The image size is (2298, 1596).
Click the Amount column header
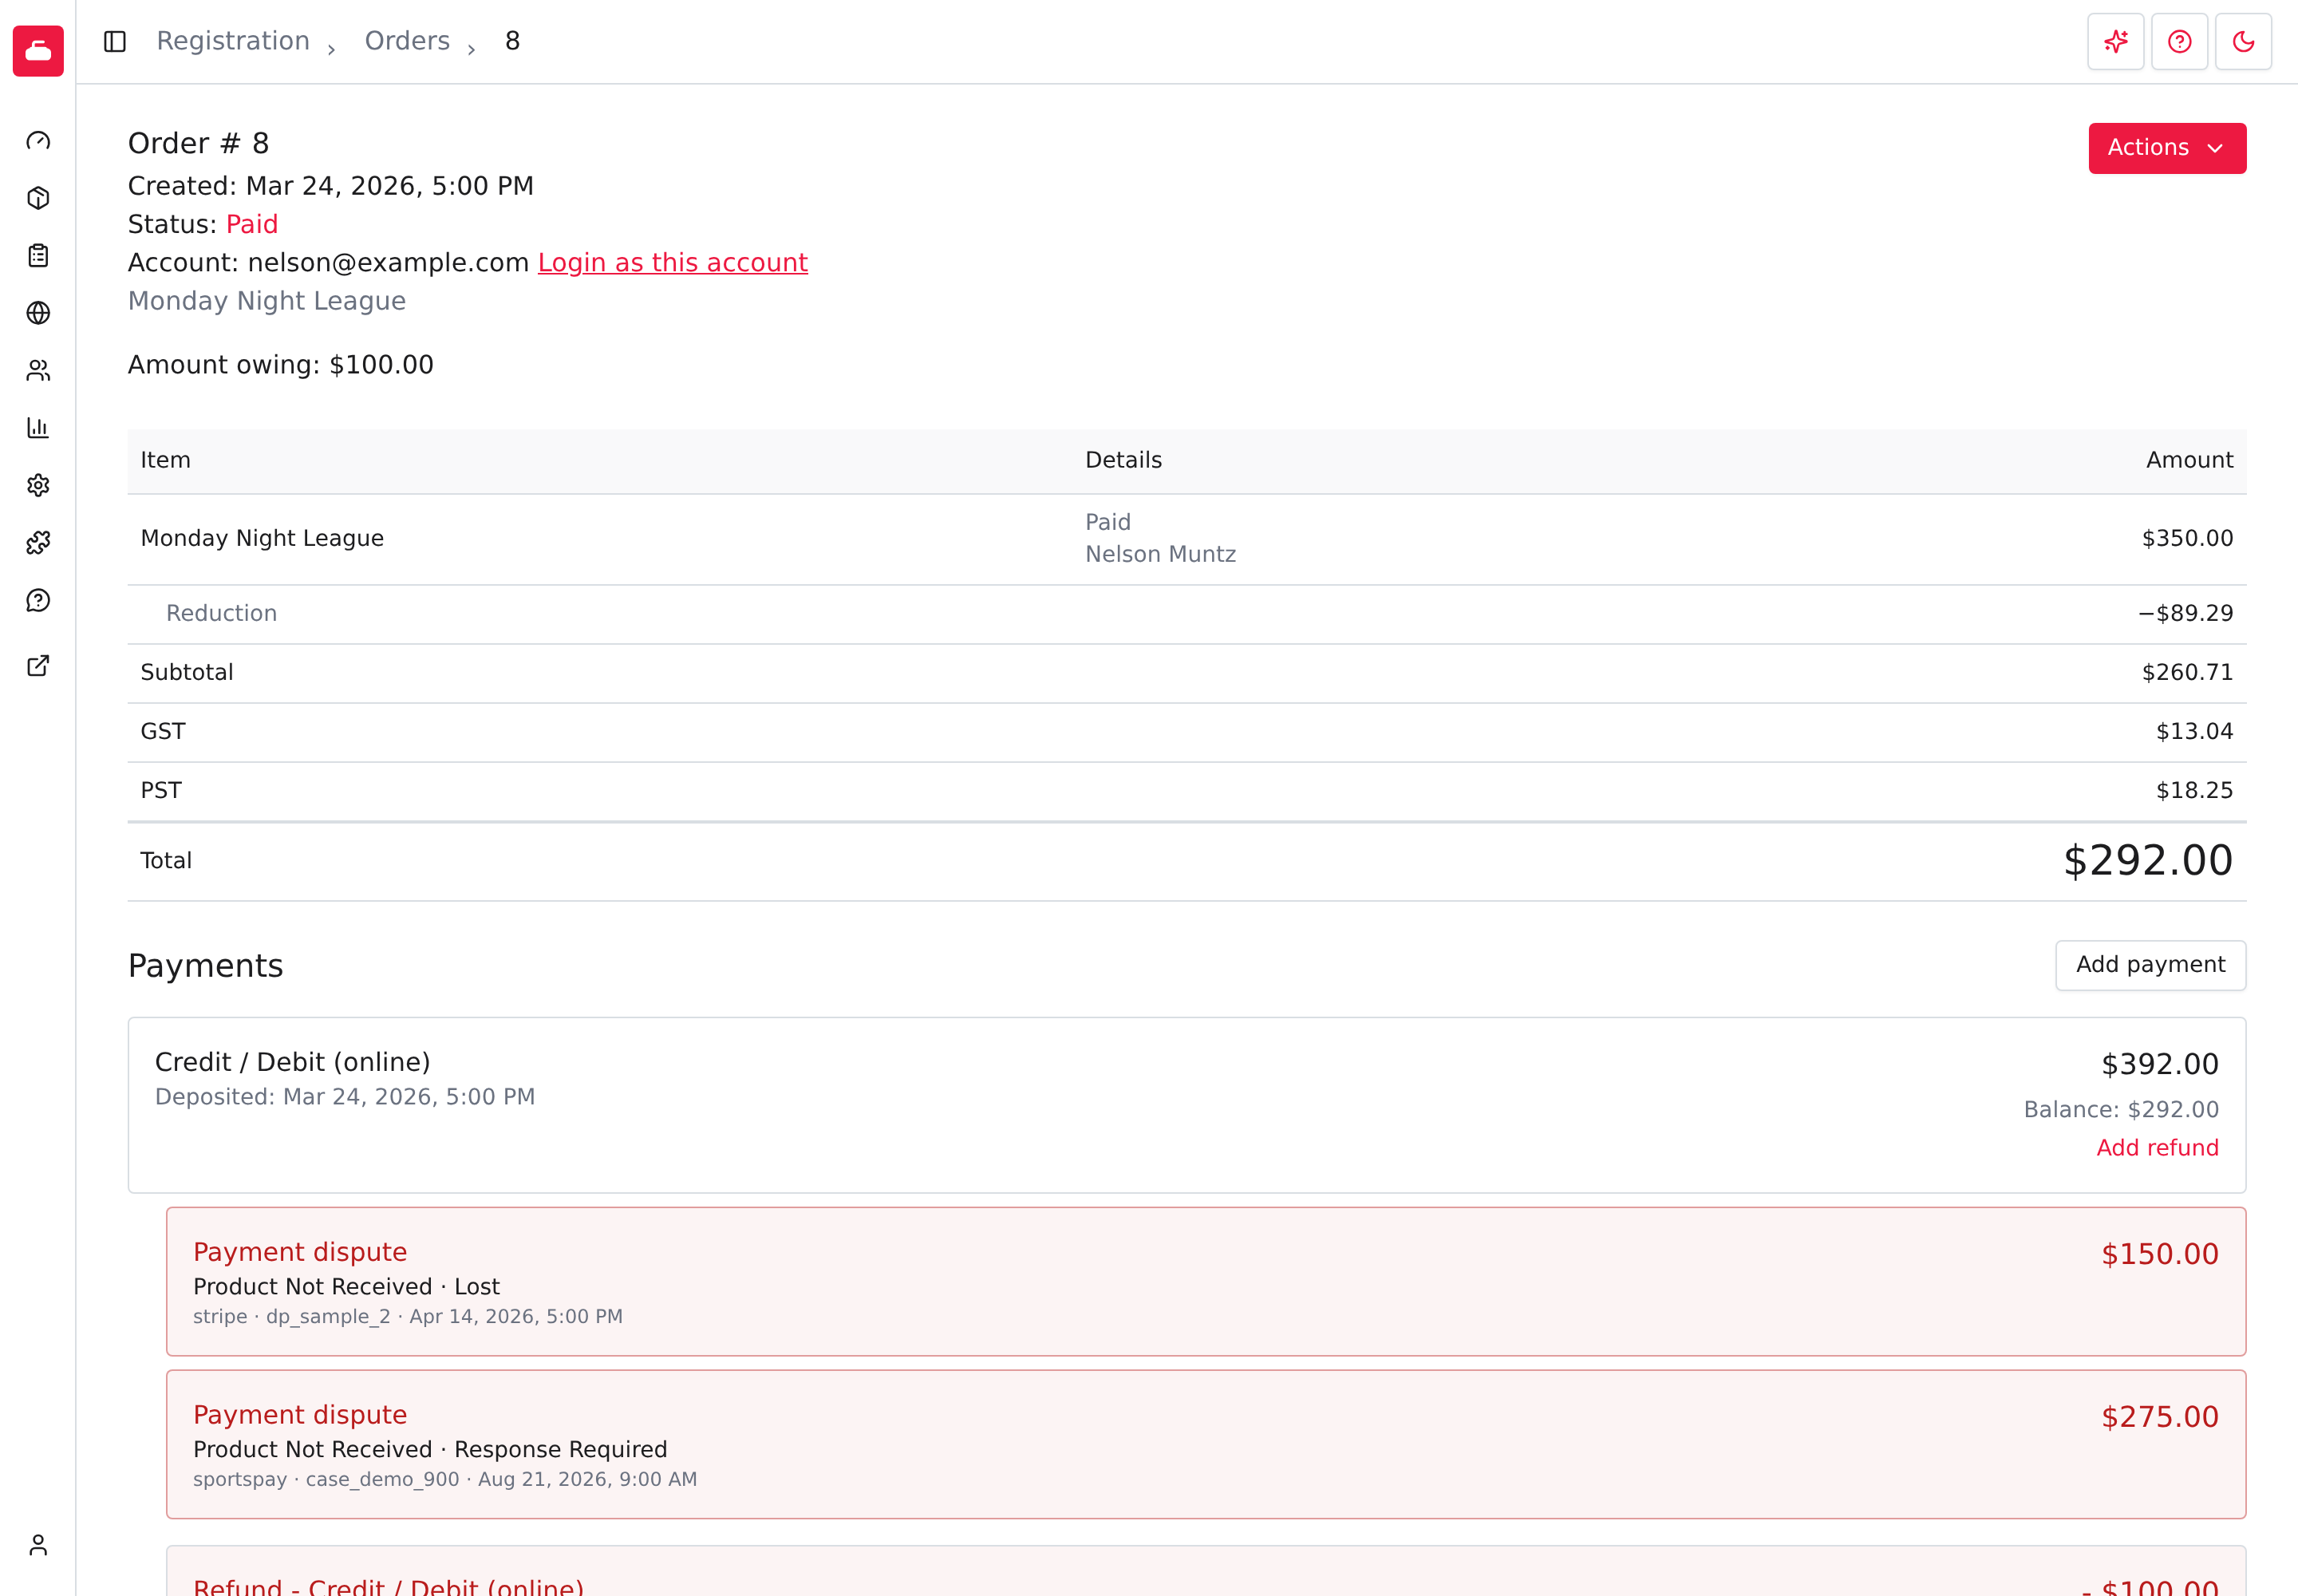[2189, 461]
